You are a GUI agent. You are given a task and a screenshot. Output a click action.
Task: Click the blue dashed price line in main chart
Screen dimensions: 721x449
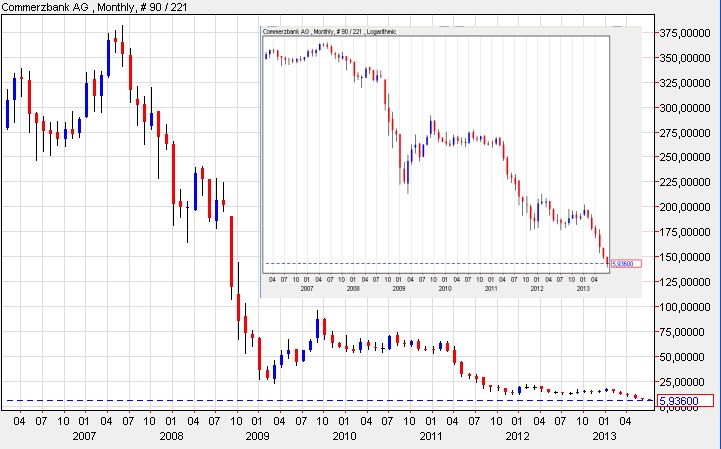pos(329,400)
